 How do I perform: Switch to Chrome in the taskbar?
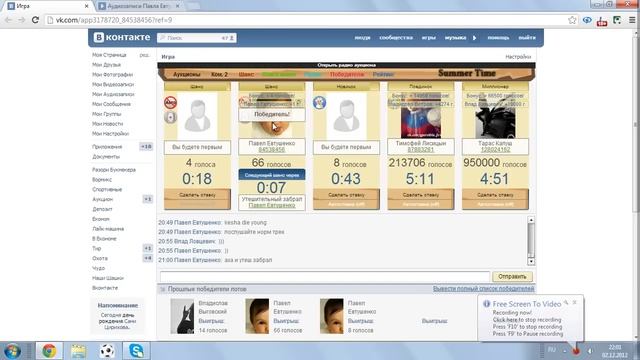pos(49,351)
